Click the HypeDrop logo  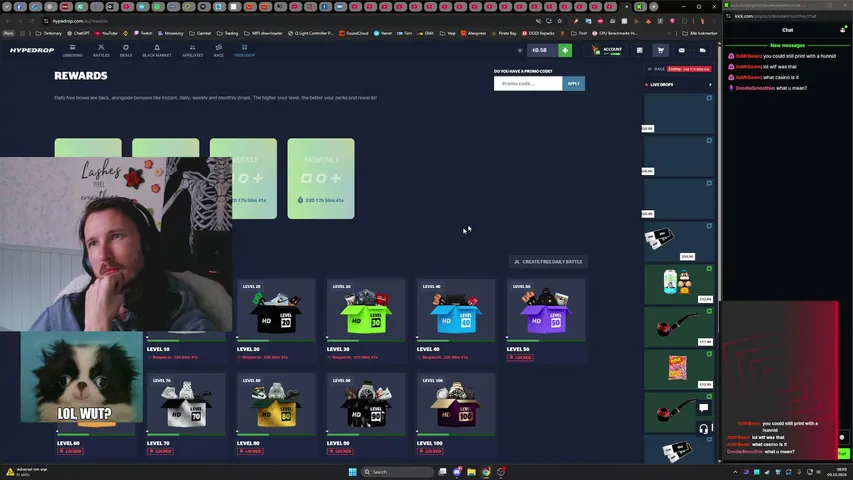point(32,50)
